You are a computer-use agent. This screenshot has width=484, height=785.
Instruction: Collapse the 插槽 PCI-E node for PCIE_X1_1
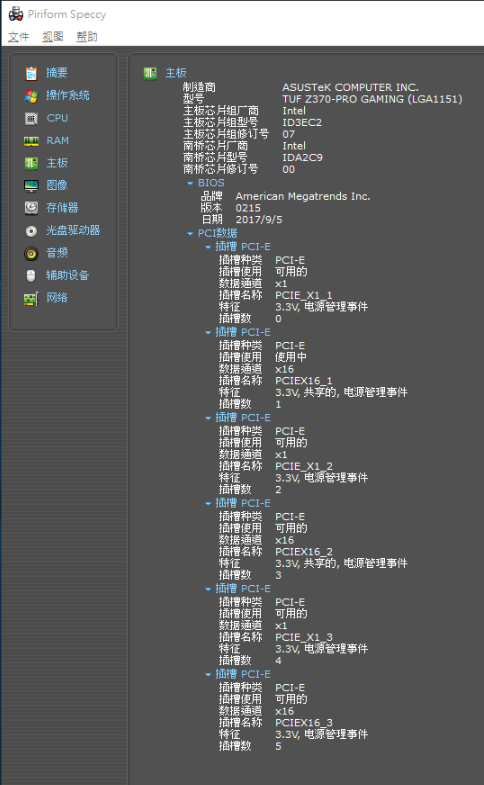coord(208,247)
